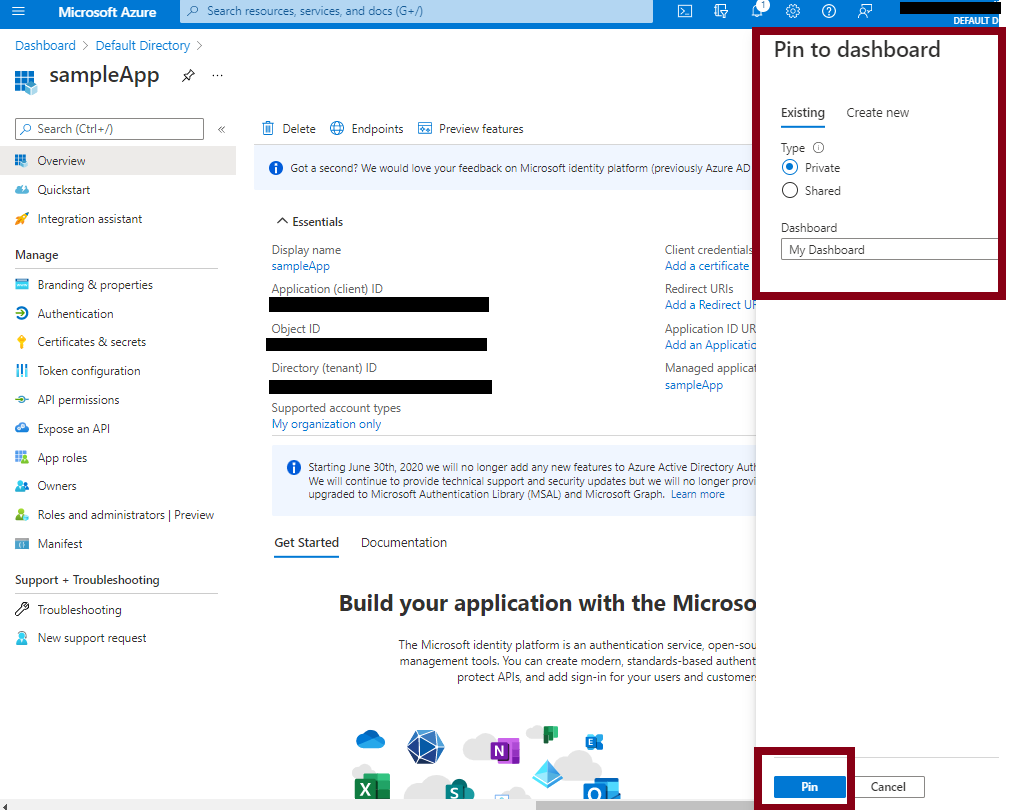Image resolution: width=1013 pixels, height=810 pixels.
Task: Open Directory and subscription filter icon
Action: click(721, 11)
